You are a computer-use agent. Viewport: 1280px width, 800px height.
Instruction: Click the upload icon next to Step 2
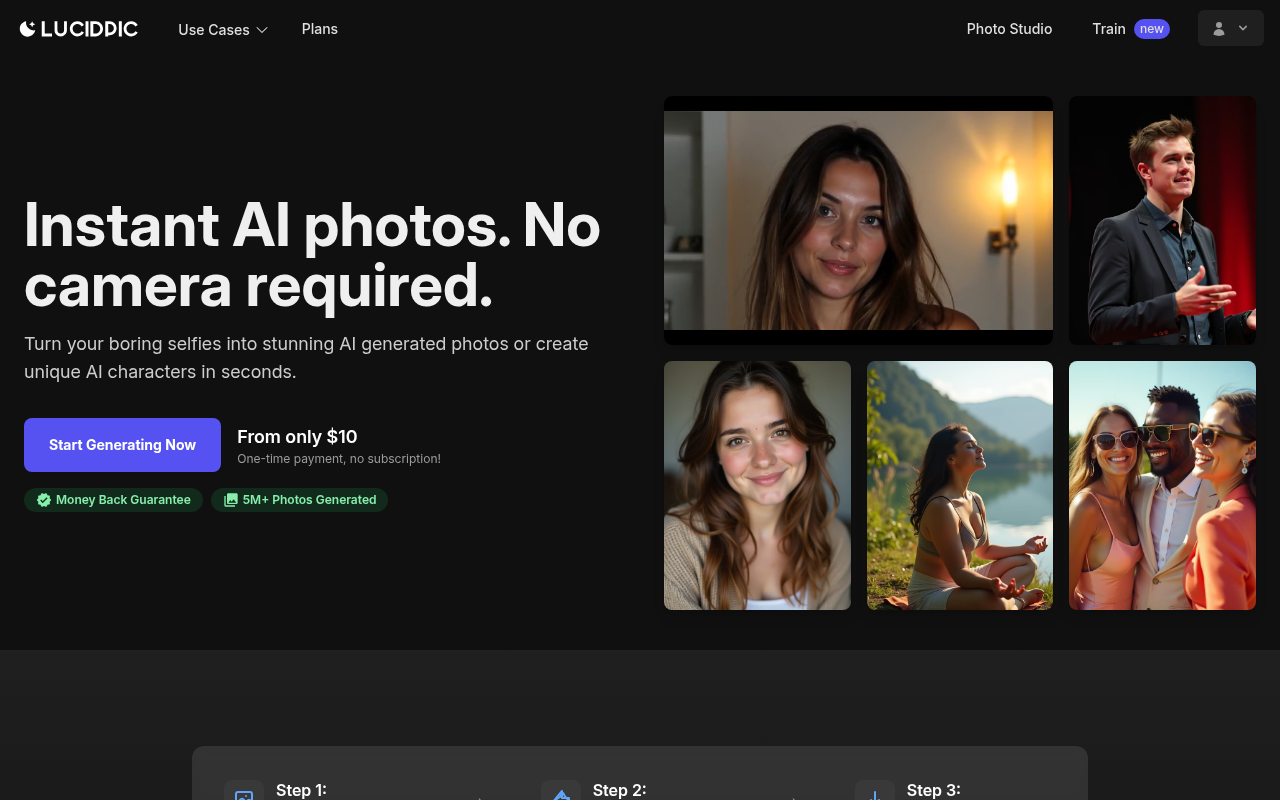pyautogui.click(x=561, y=793)
